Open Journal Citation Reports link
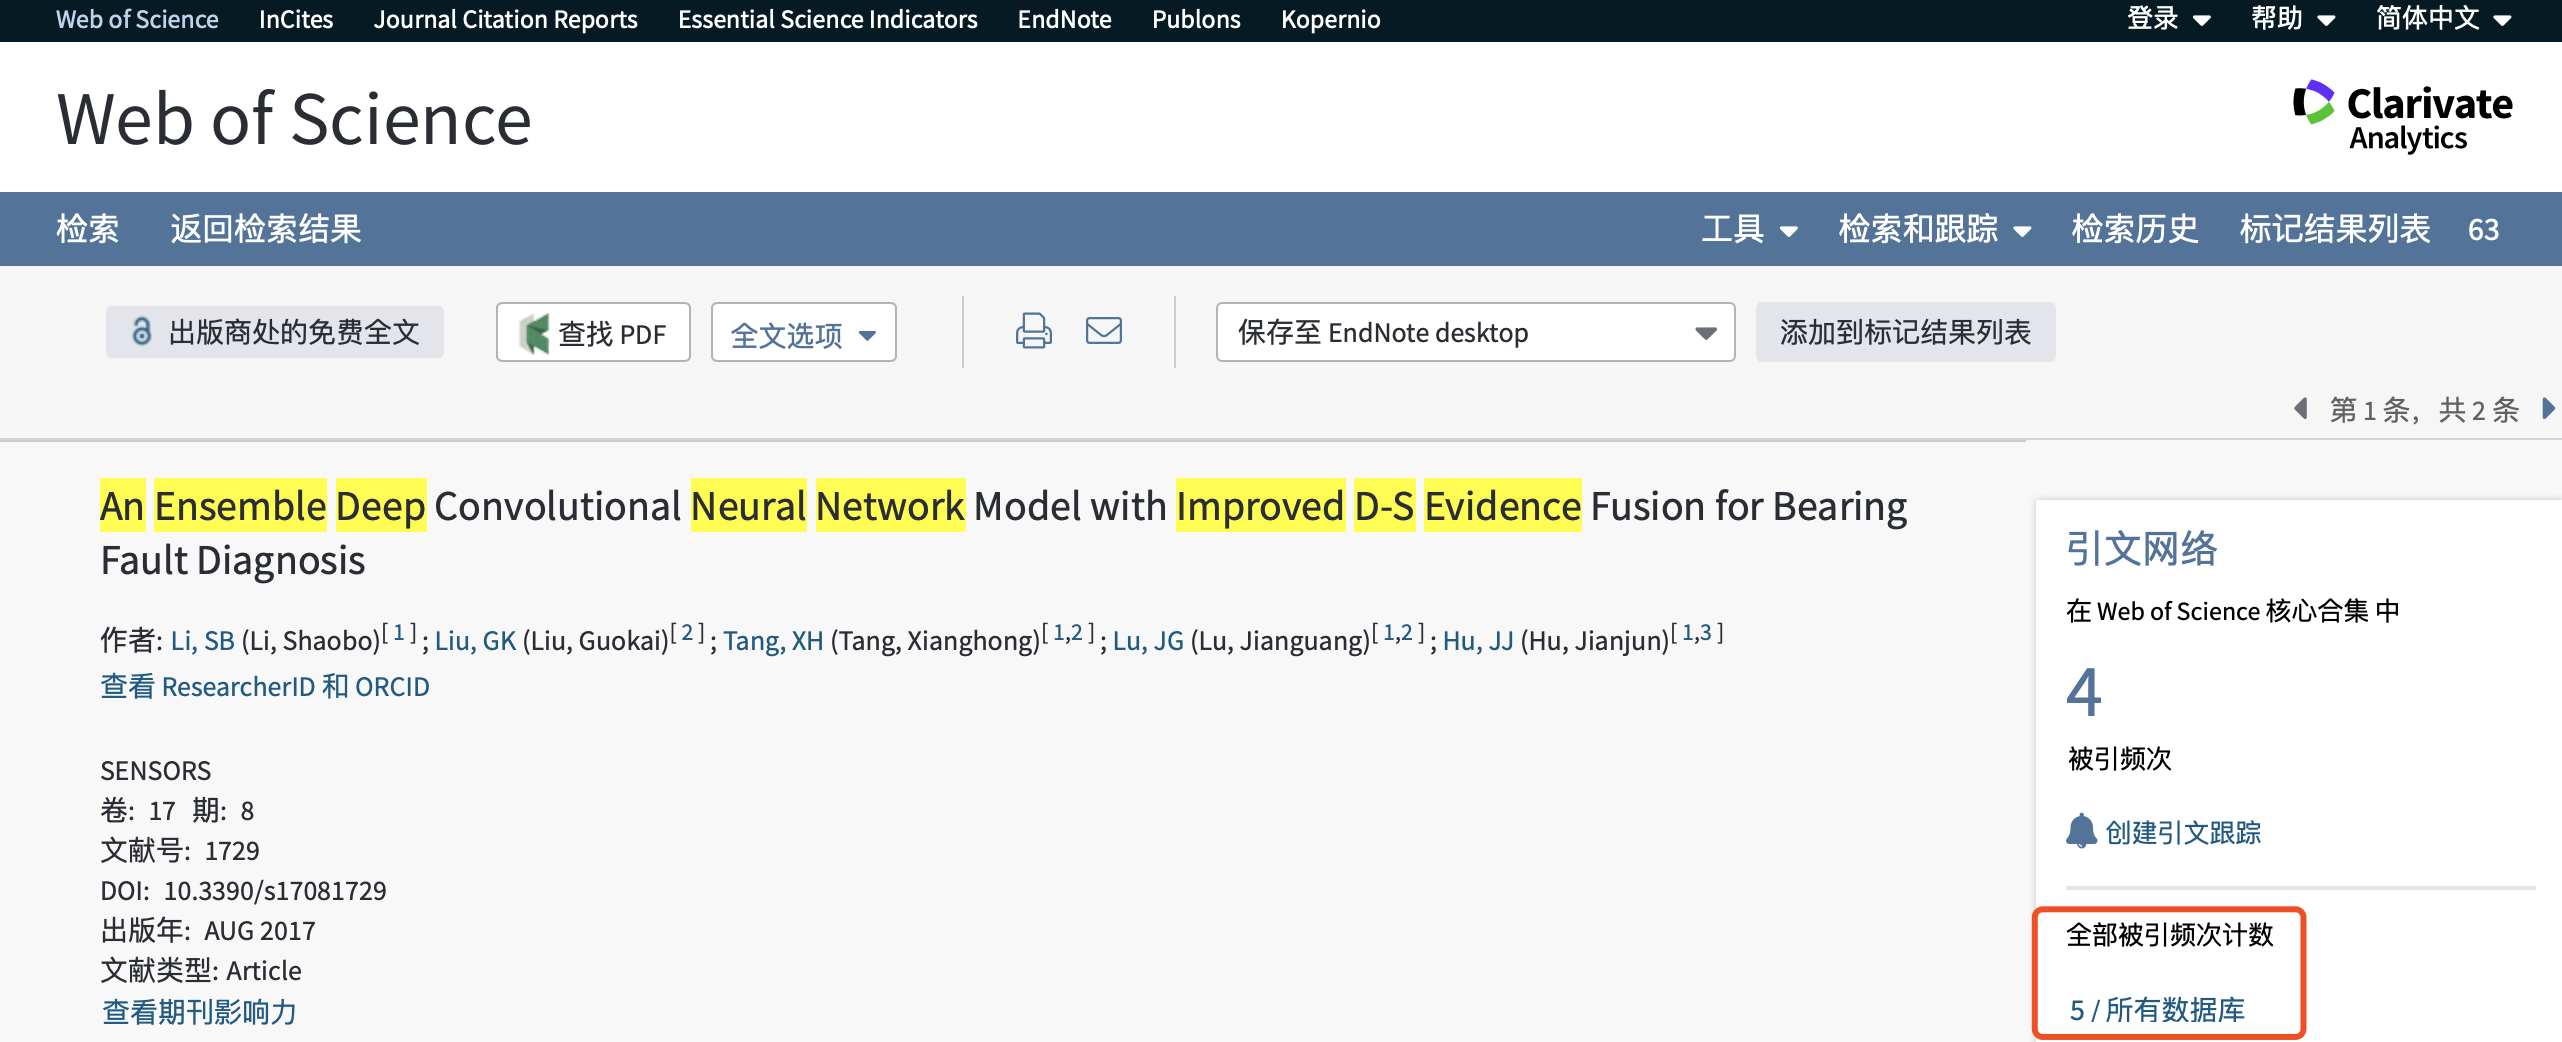The image size is (2562, 1042). click(505, 19)
